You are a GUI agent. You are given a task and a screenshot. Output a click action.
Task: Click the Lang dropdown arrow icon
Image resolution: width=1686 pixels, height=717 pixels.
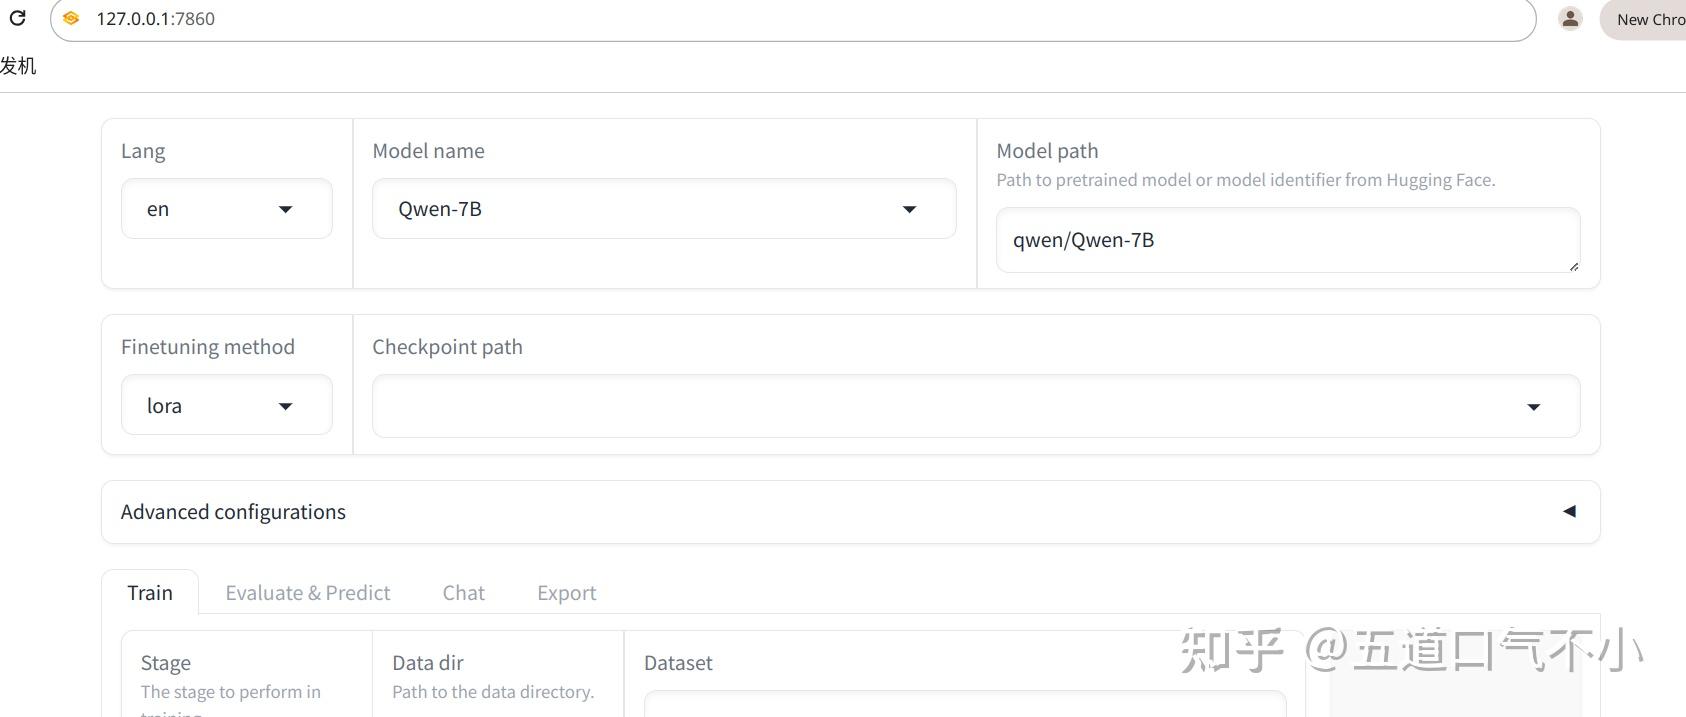tap(286, 209)
